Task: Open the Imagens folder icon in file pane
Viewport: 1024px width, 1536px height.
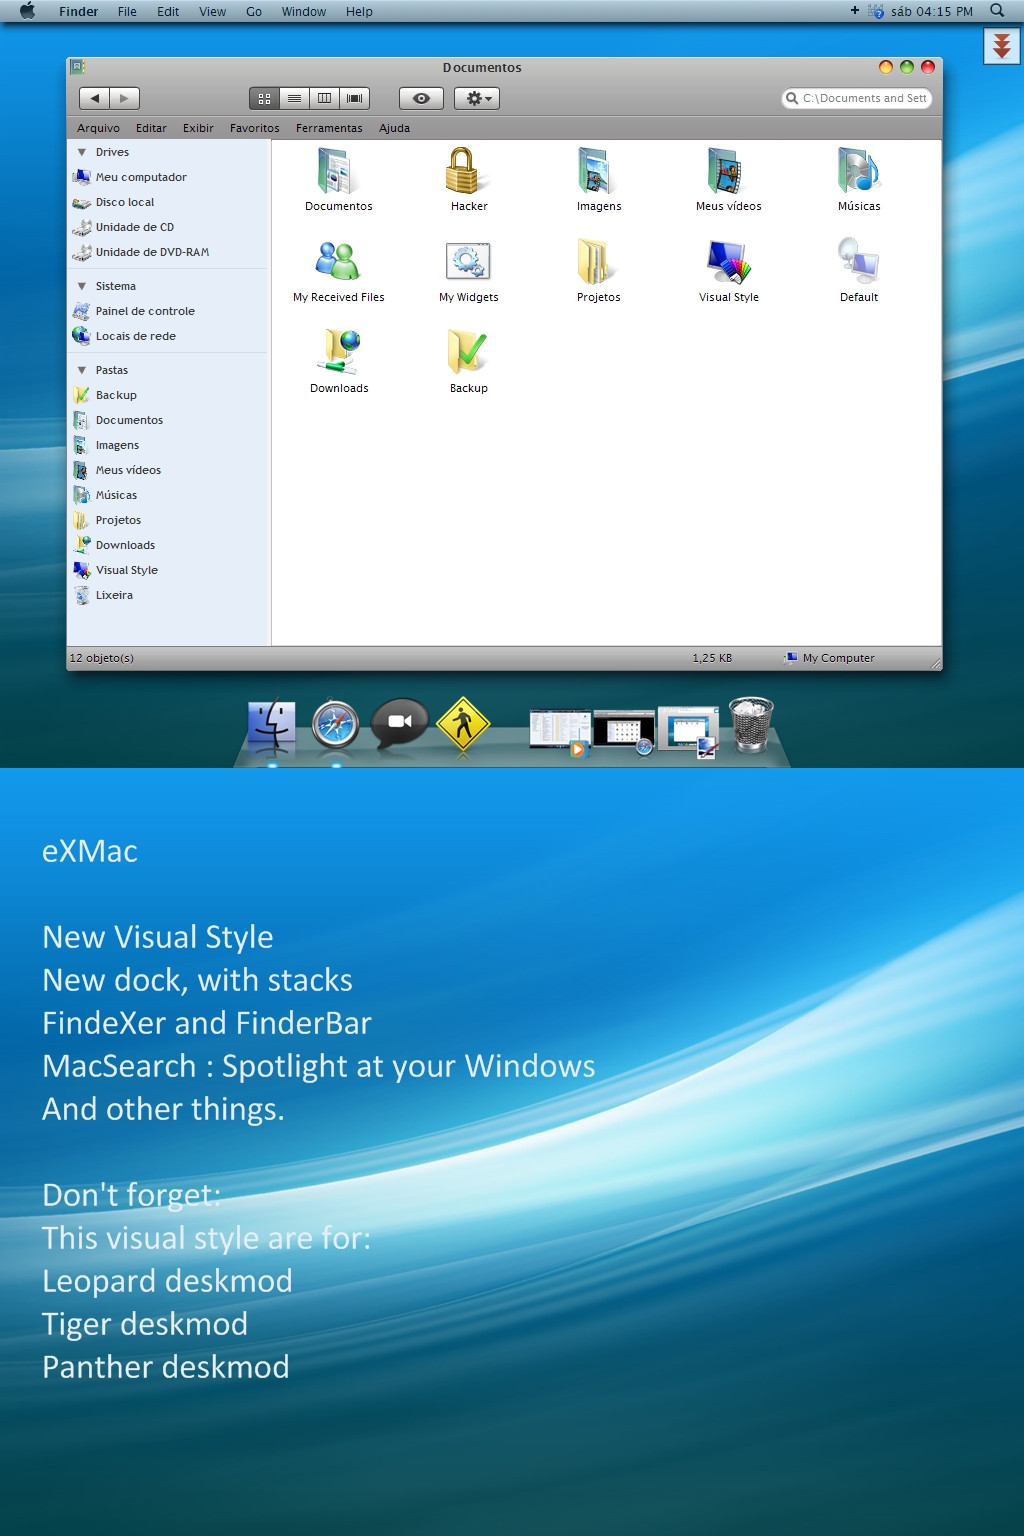Action: pos(596,171)
